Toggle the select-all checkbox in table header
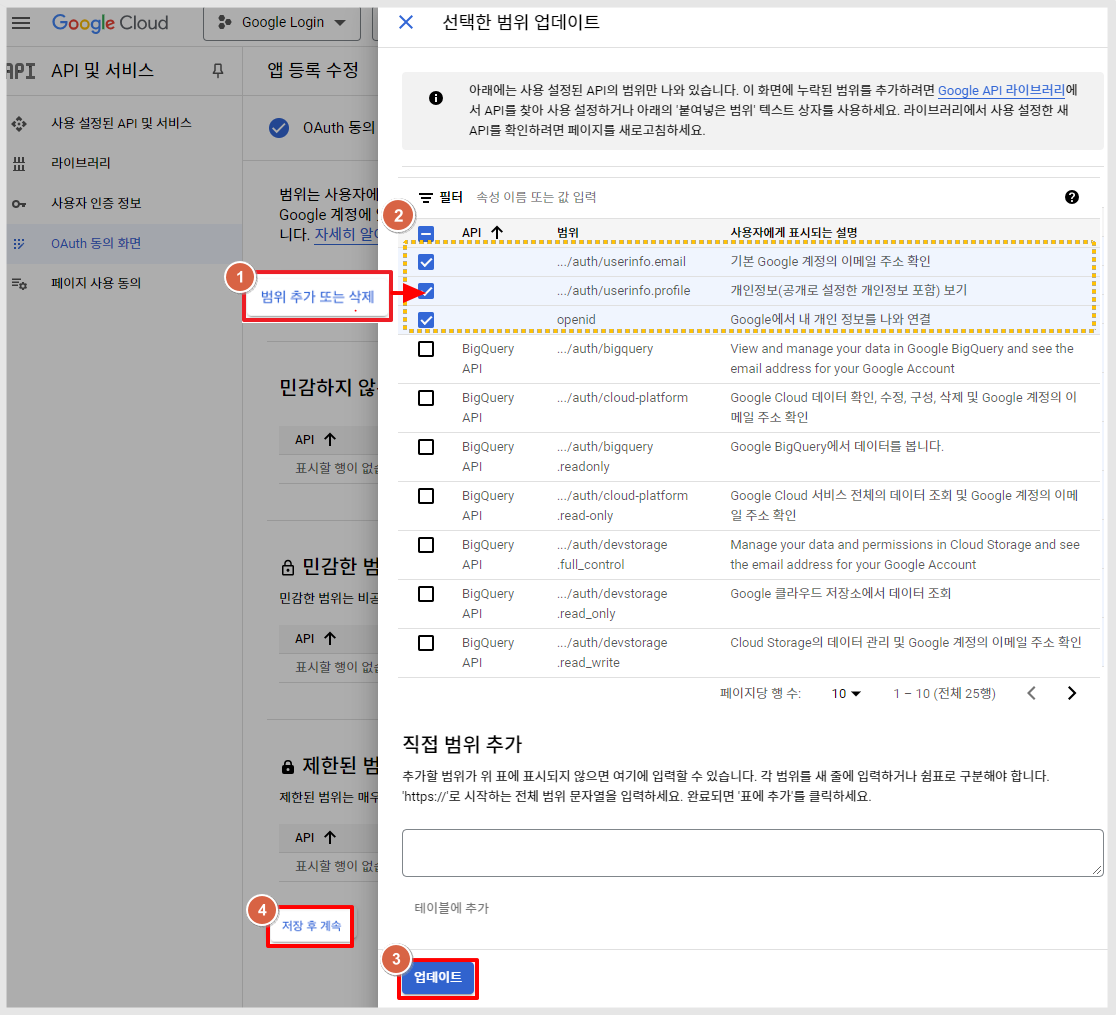Screen dimensions: 1116x1015 click(426, 233)
